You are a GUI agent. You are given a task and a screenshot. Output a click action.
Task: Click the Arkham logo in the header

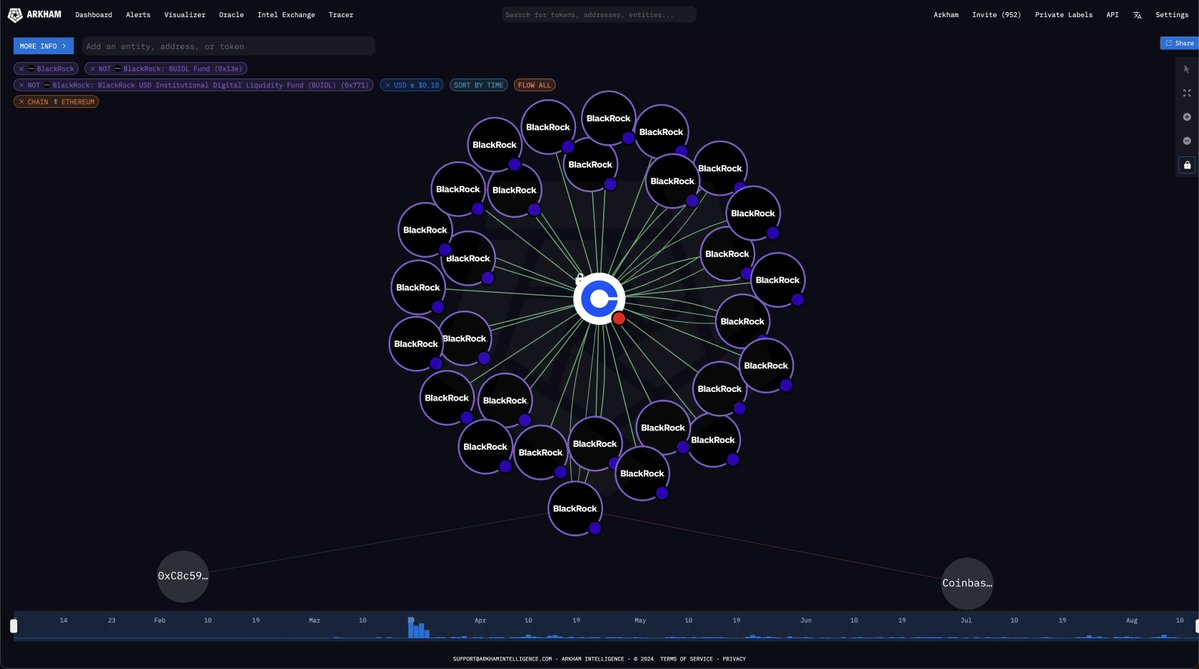(x=34, y=15)
